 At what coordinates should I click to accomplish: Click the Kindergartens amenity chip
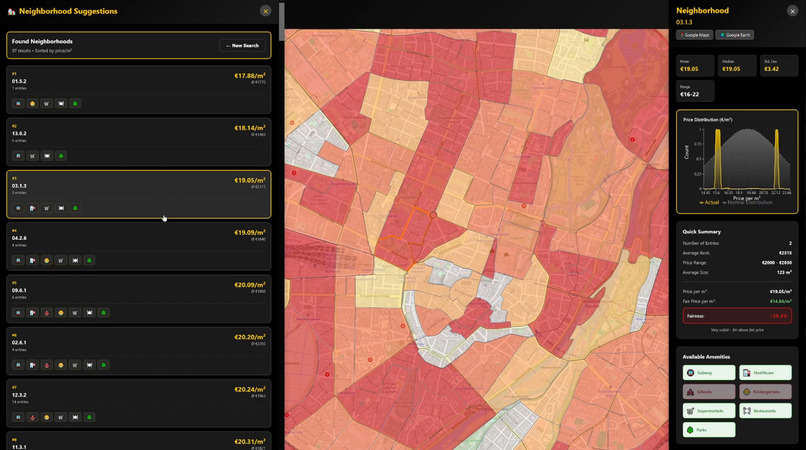[x=765, y=391]
